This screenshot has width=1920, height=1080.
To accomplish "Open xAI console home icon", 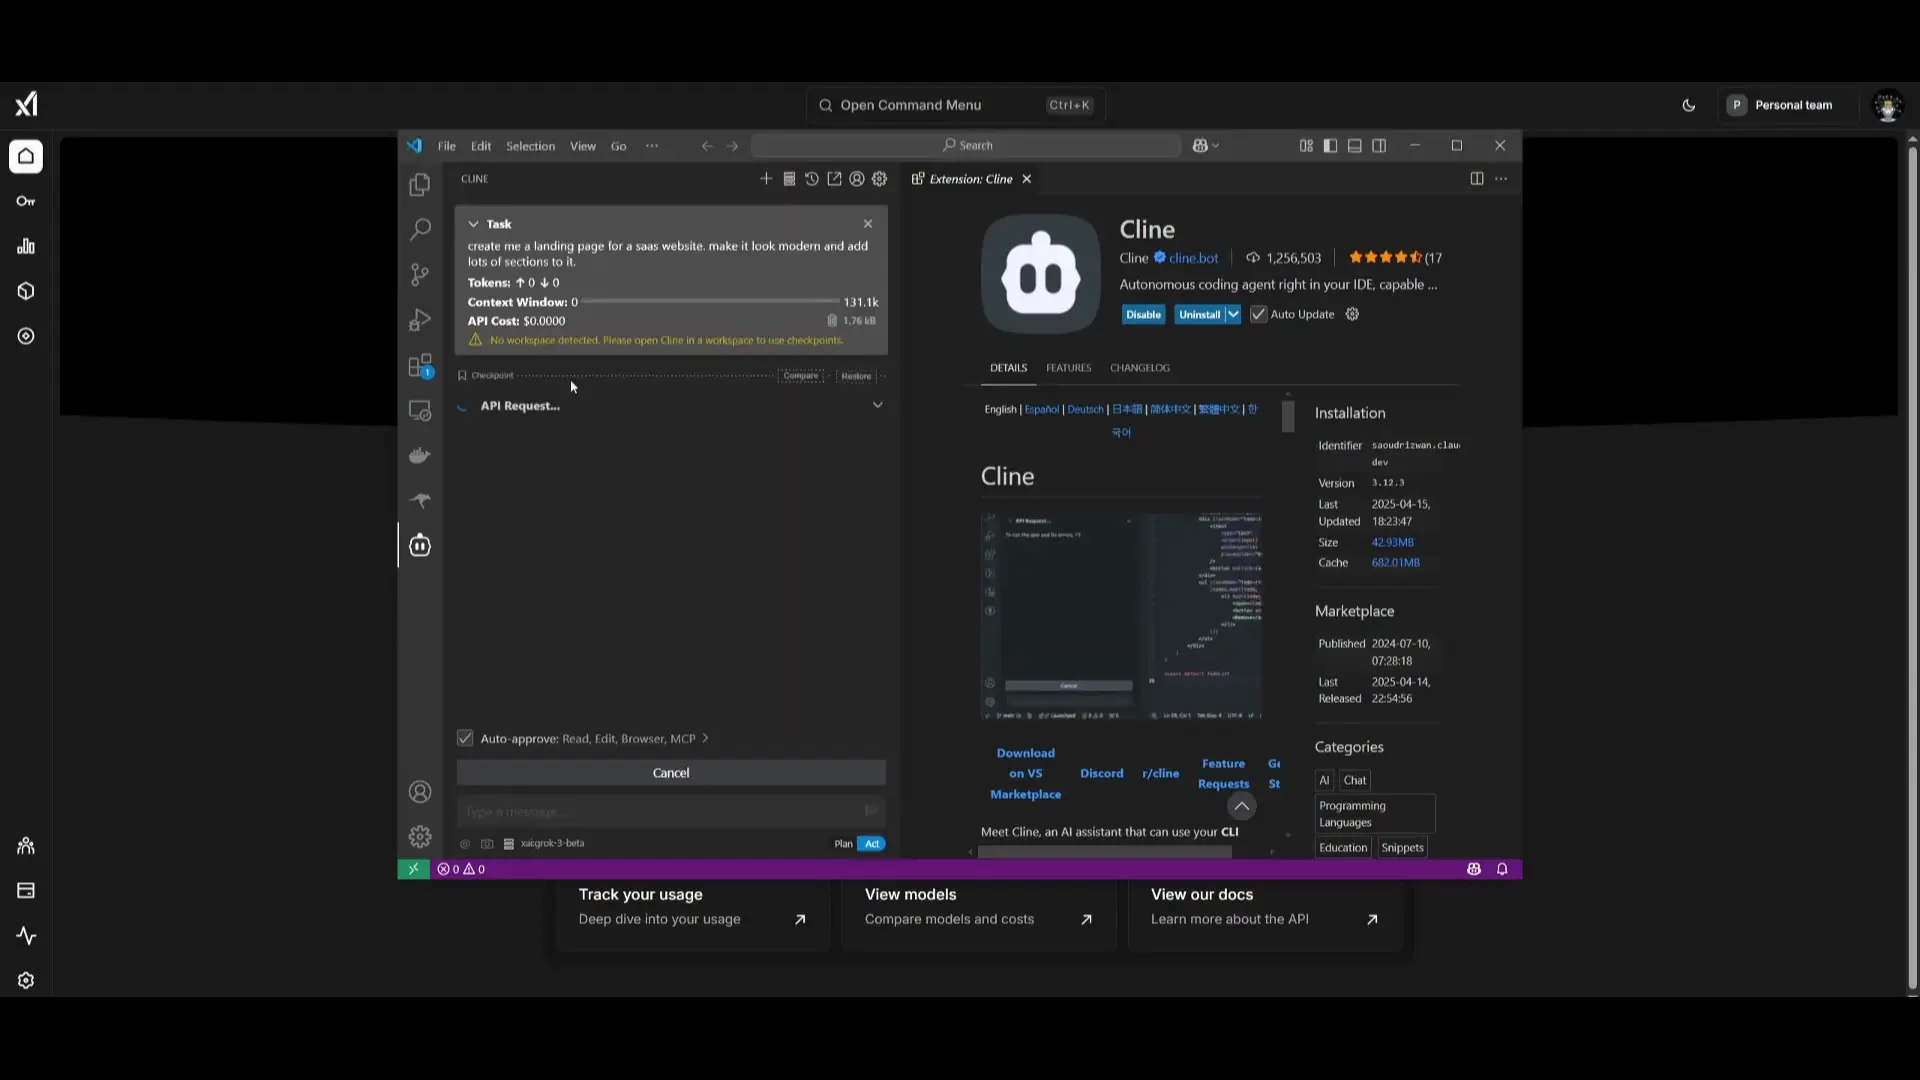I will click(x=26, y=156).
